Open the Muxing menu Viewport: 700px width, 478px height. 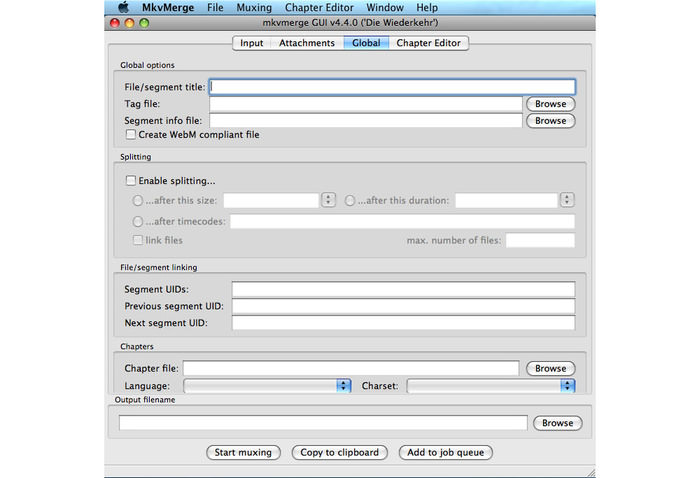254,8
